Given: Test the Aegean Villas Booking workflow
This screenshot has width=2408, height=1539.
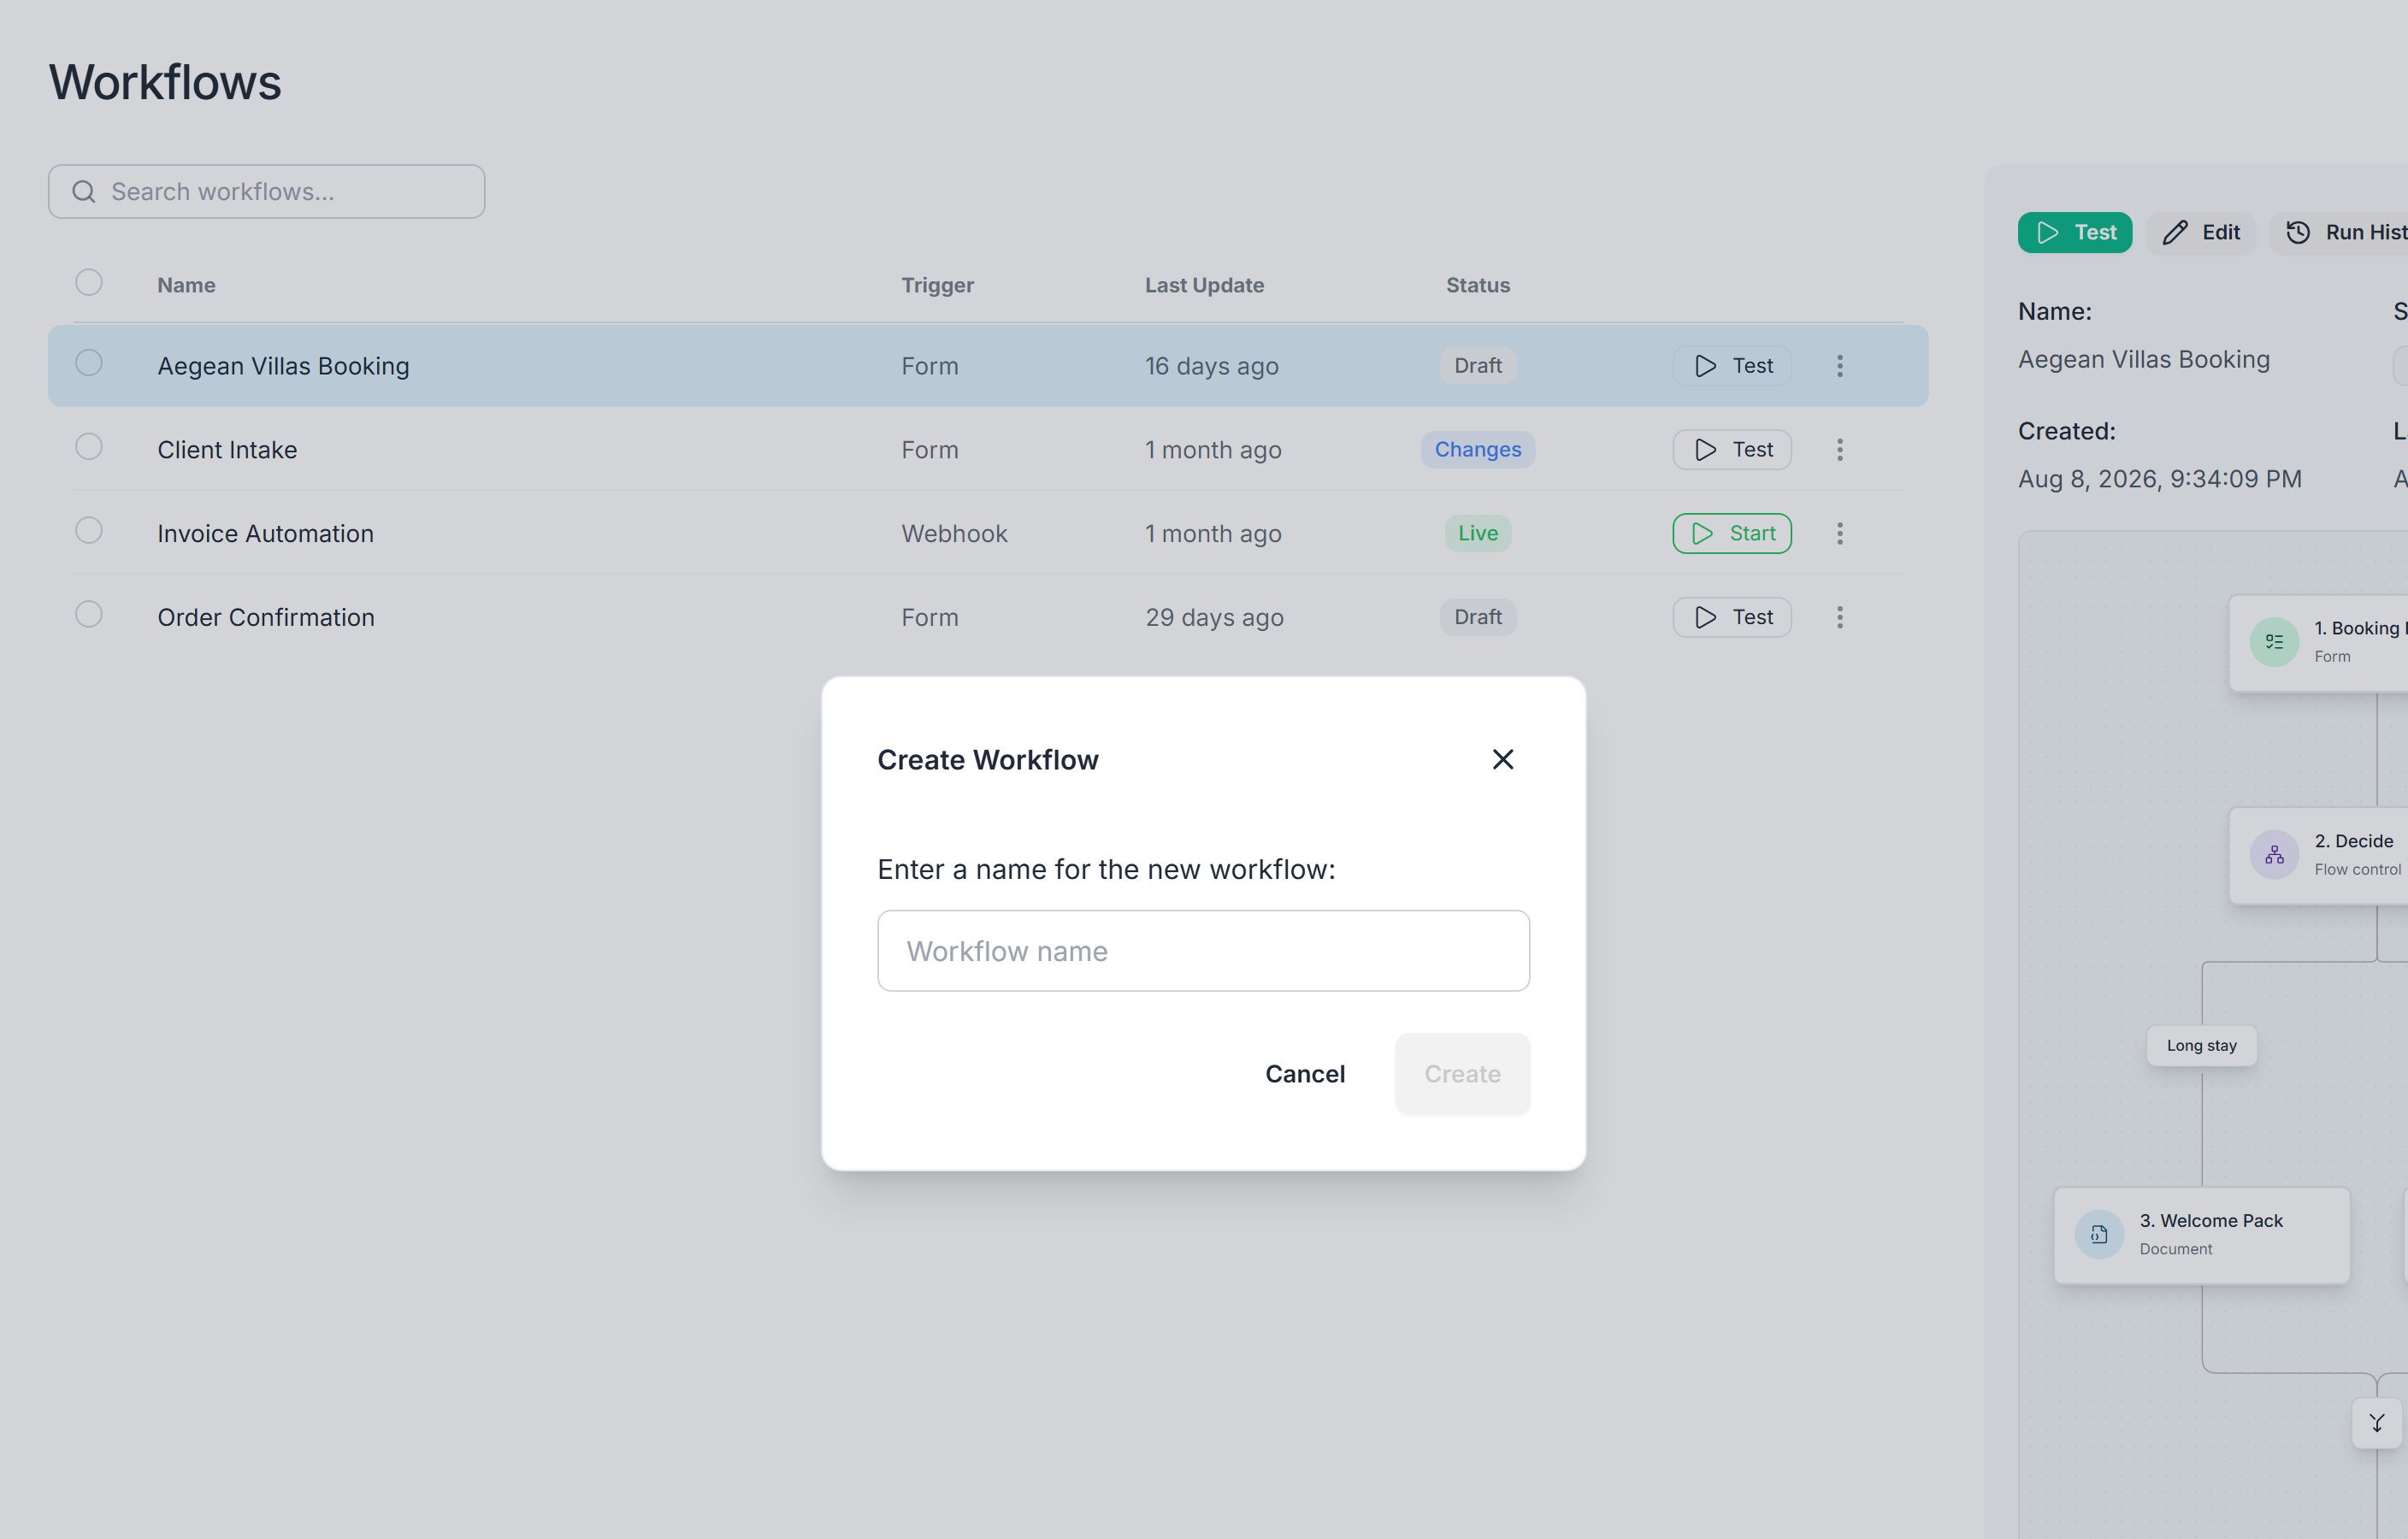Looking at the screenshot, I should [1731, 365].
